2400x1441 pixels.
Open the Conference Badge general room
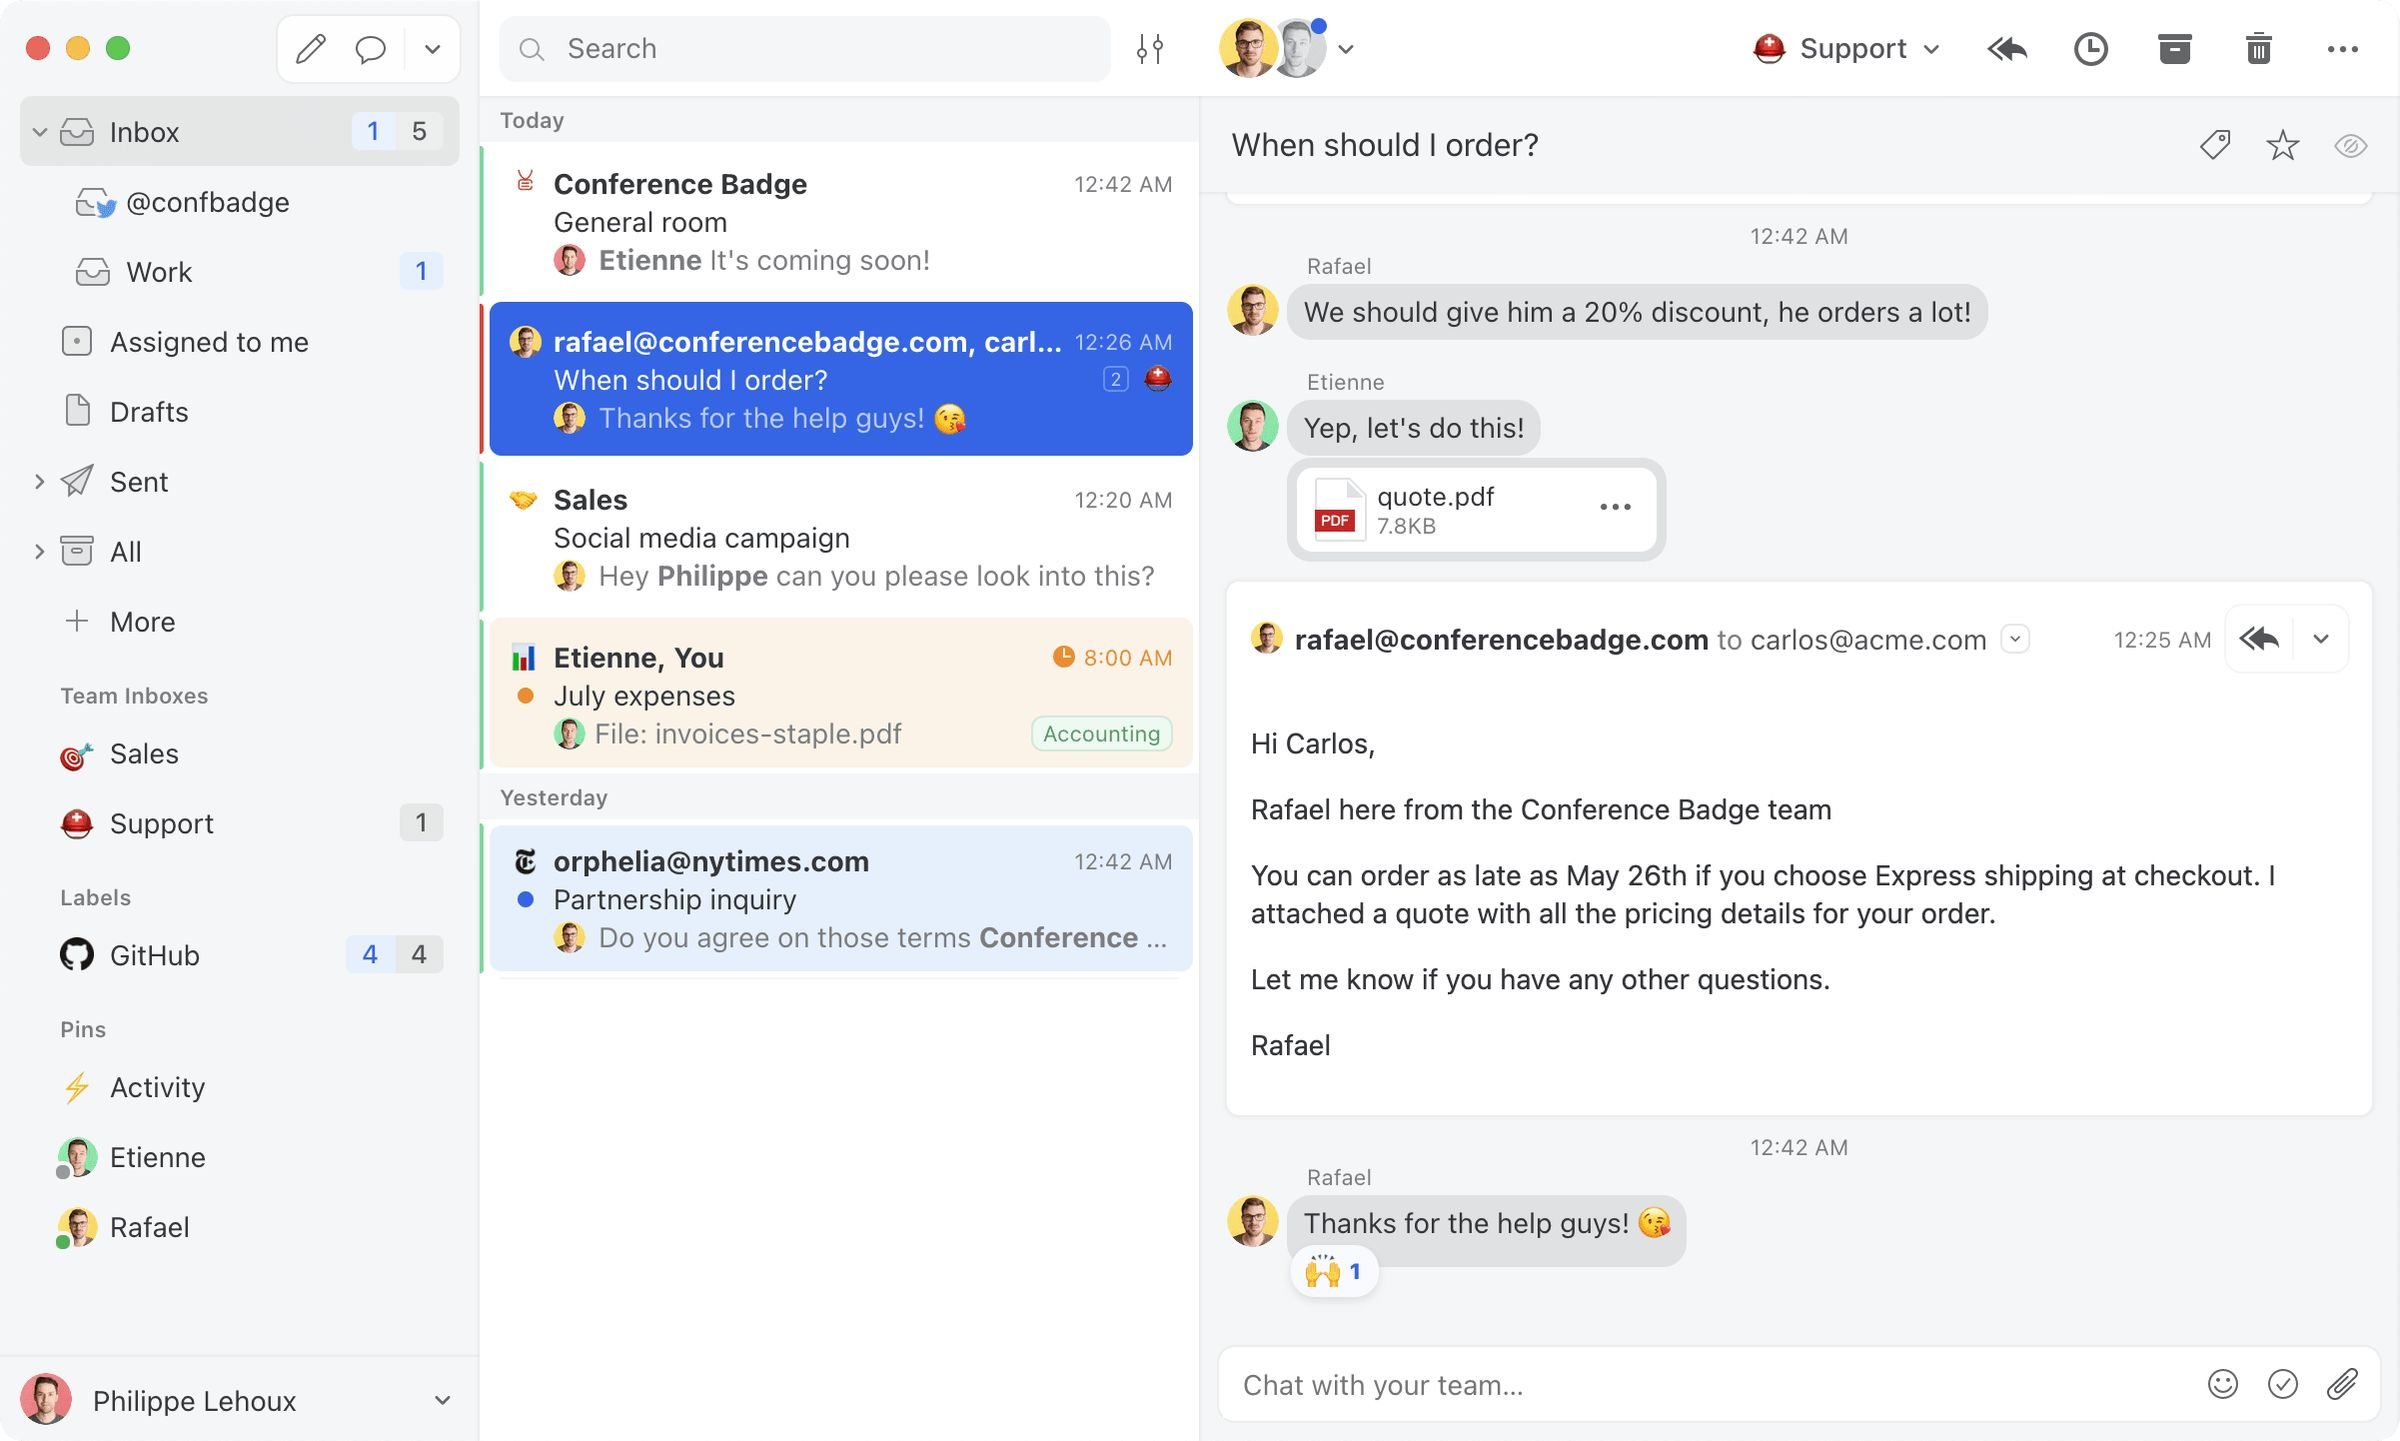pos(840,219)
